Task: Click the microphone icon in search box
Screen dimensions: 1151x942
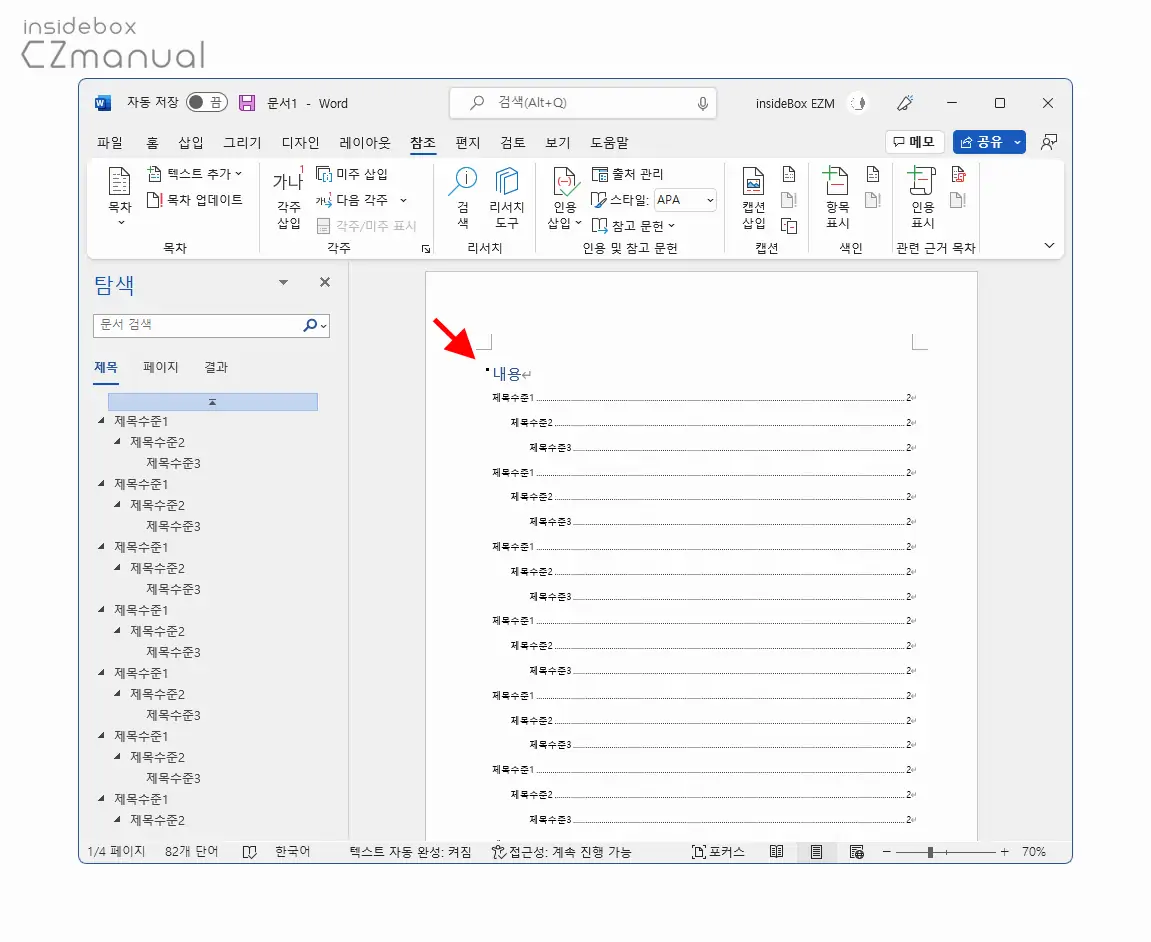Action: tap(702, 104)
